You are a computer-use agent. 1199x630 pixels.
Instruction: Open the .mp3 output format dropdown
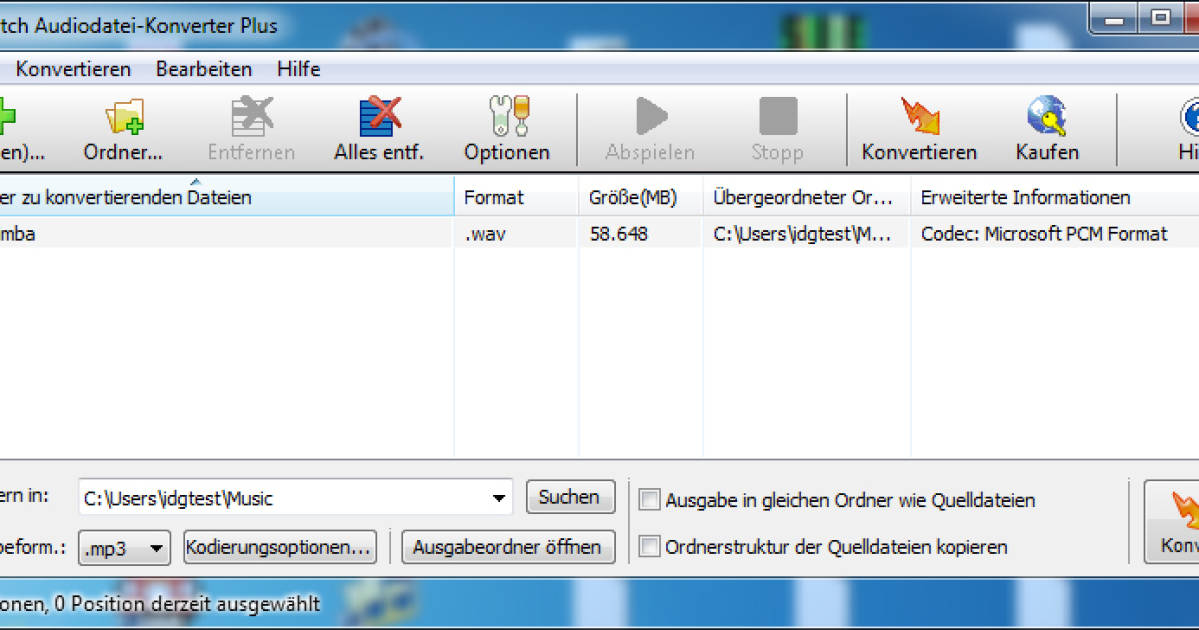[x=156, y=548]
